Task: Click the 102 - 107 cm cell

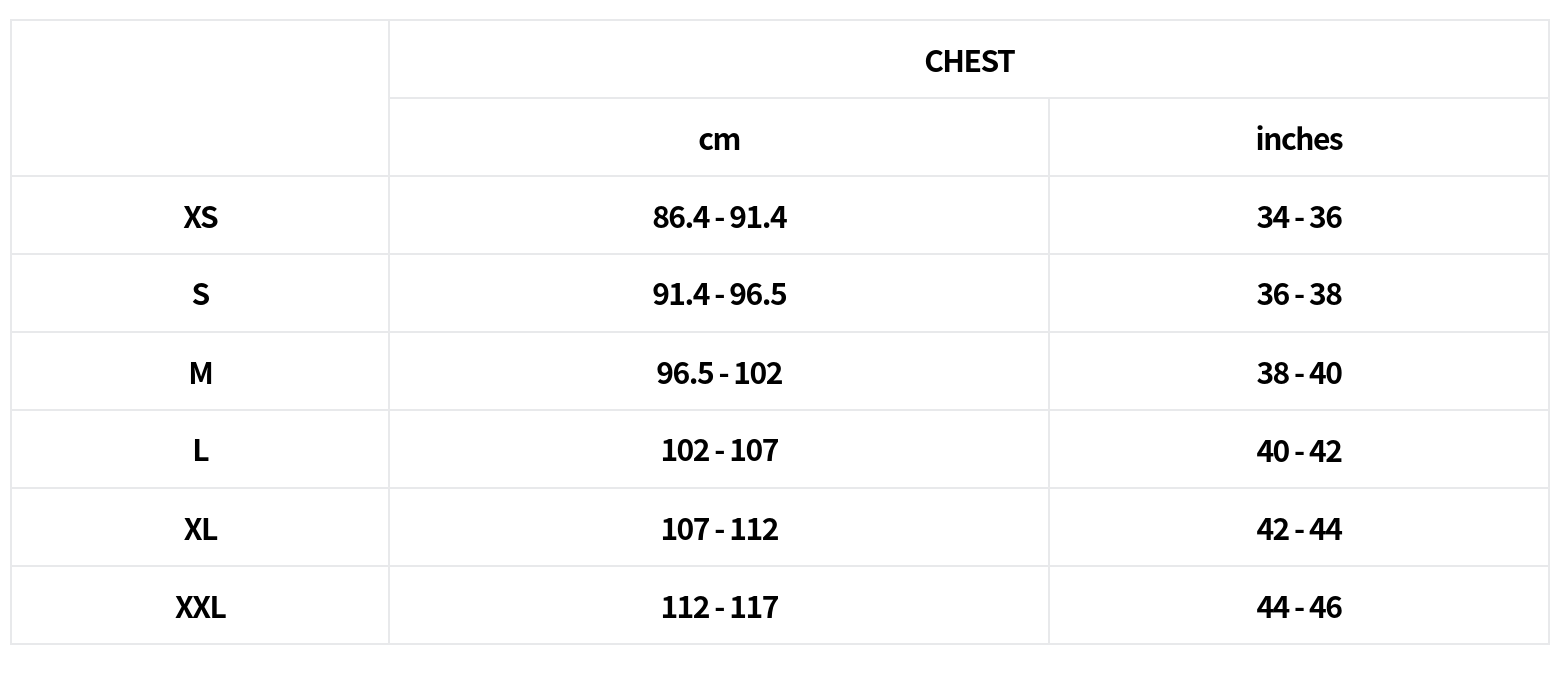Action: click(x=719, y=451)
